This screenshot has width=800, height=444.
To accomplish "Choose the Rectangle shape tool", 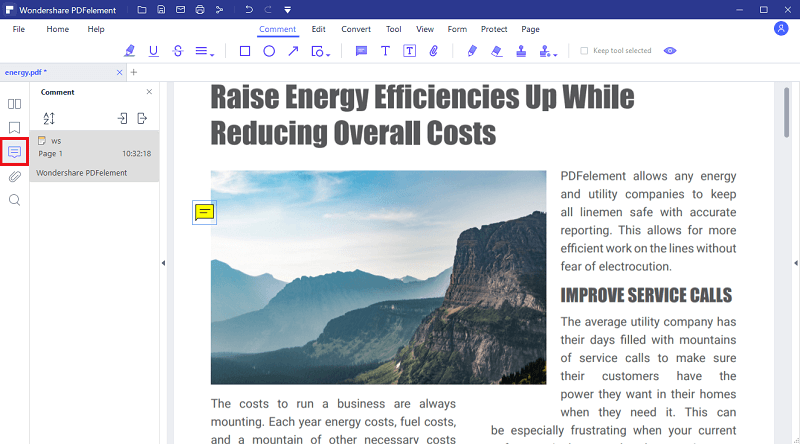I will tap(245, 51).
